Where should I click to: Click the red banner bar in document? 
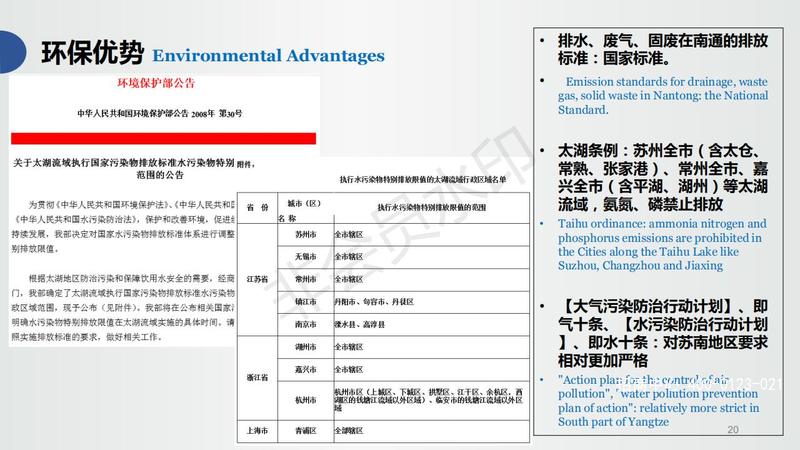(163, 138)
